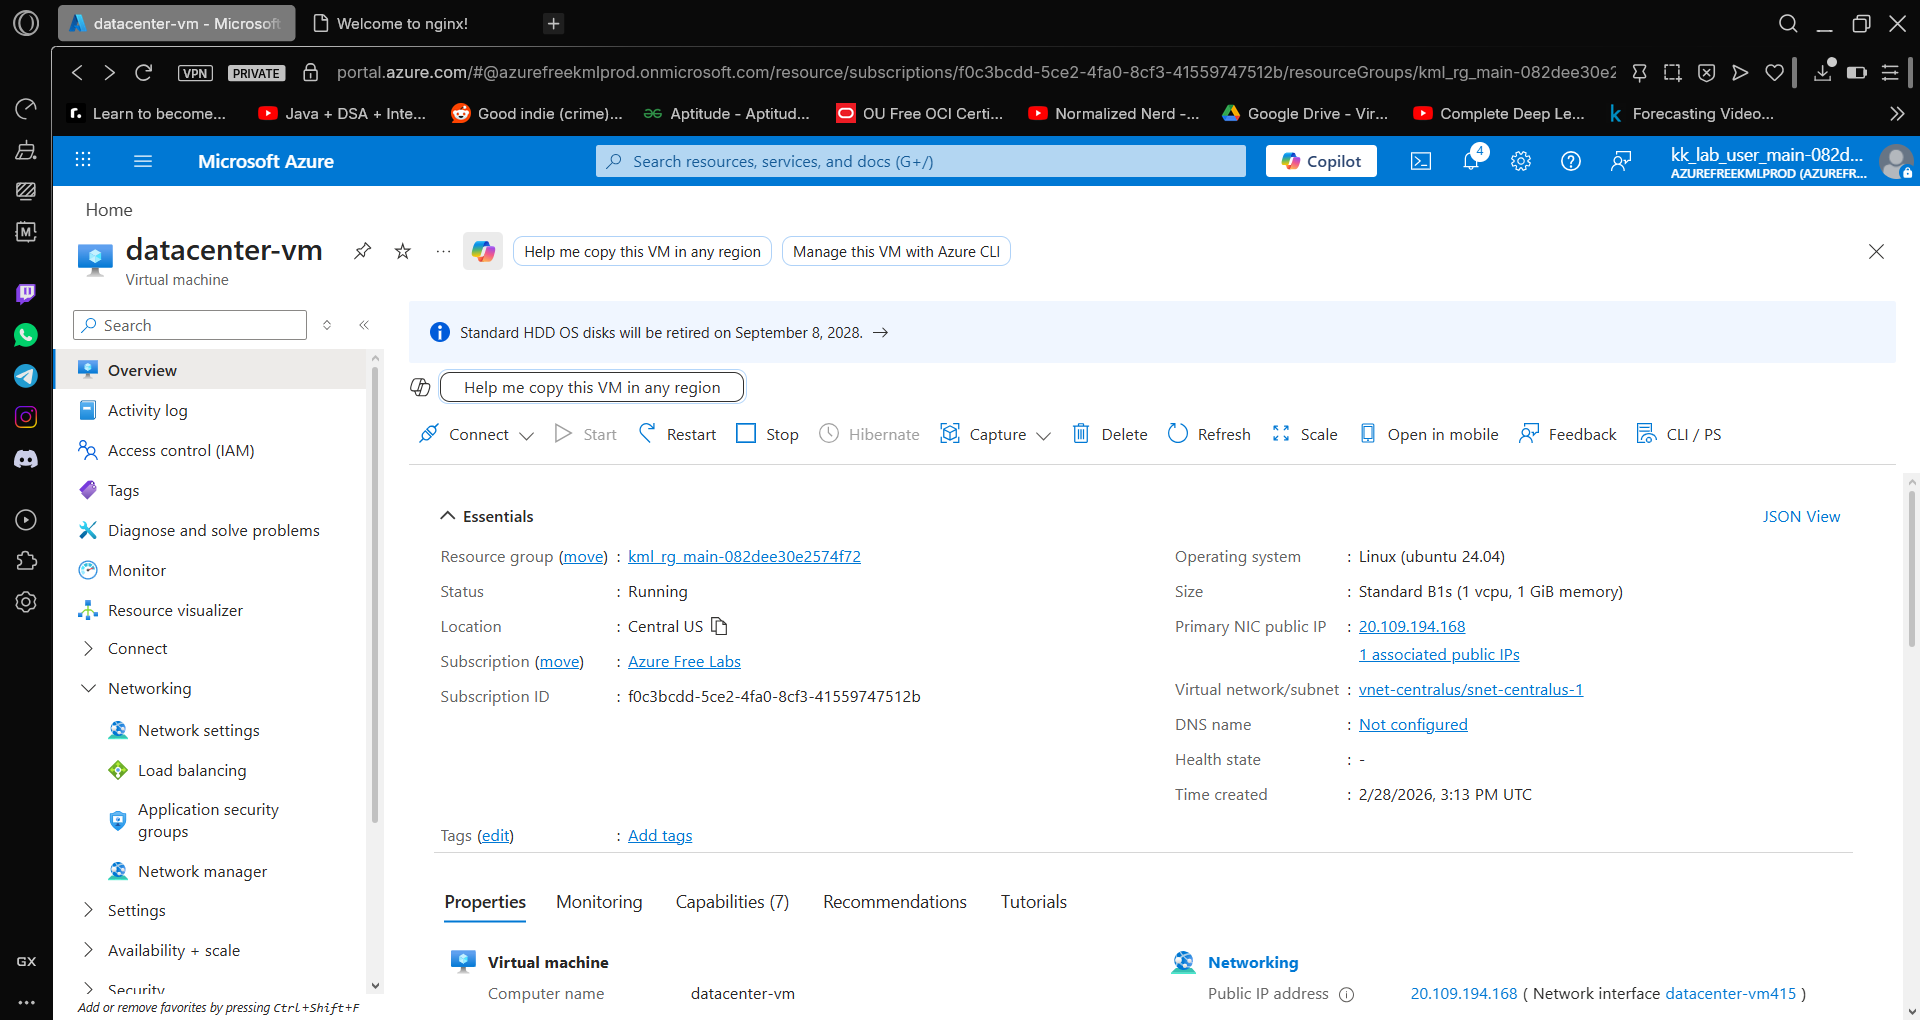
Task: Open Telegram in the Opera sidebar
Action: (26, 376)
